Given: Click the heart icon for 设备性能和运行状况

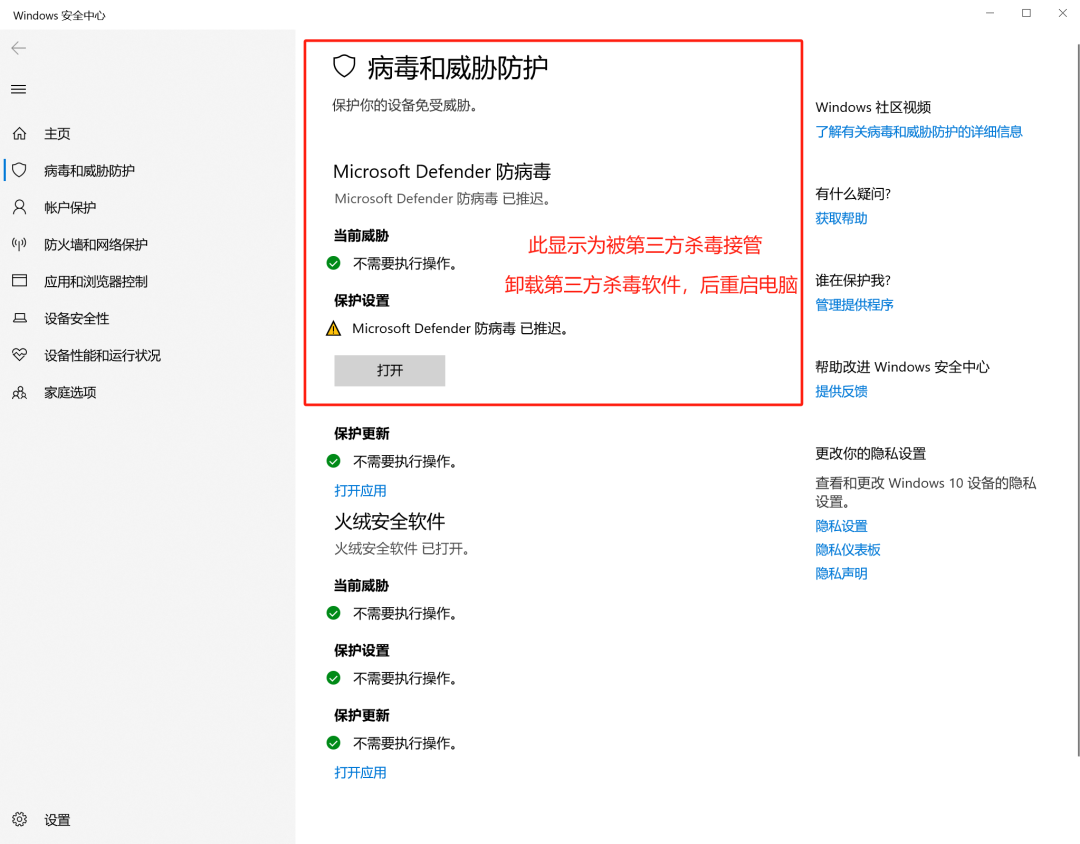Looking at the screenshot, I should coord(19,355).
